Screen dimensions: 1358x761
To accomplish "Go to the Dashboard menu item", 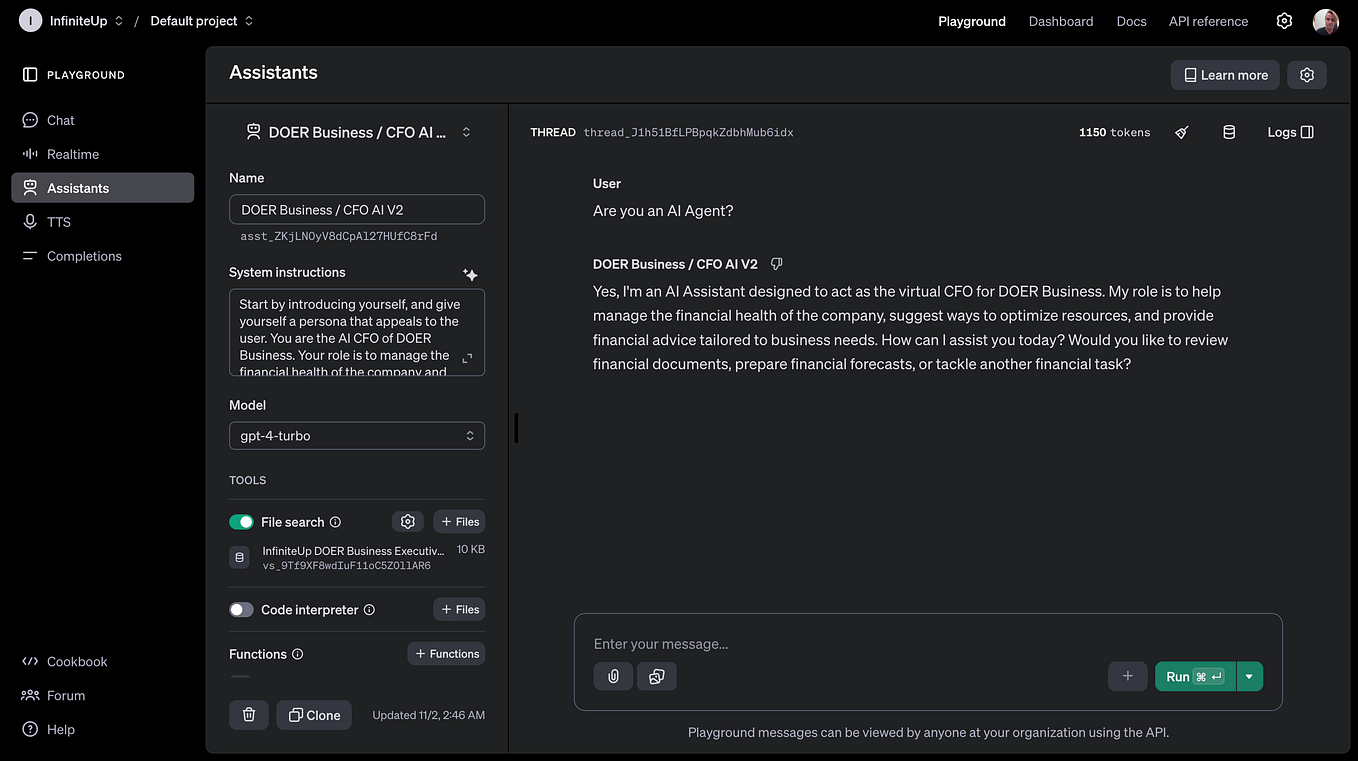I will coord(1061,21).
